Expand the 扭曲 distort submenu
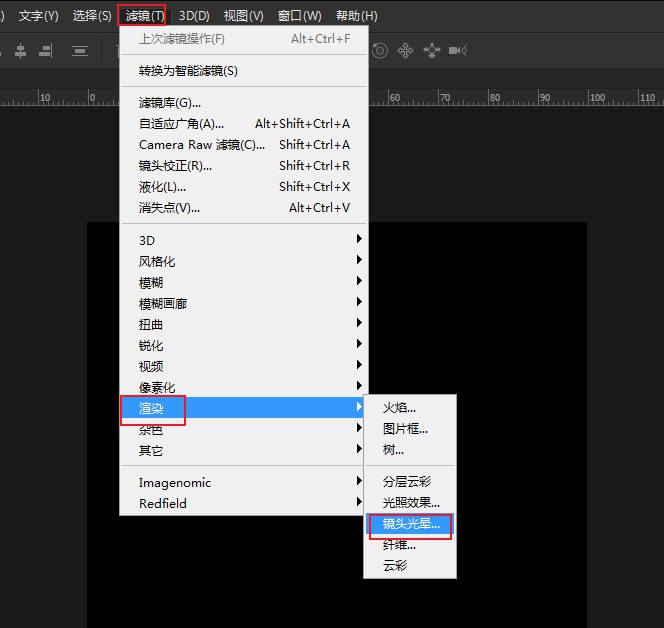The height and width of the screenshot is (628, 664). (244, 324)
